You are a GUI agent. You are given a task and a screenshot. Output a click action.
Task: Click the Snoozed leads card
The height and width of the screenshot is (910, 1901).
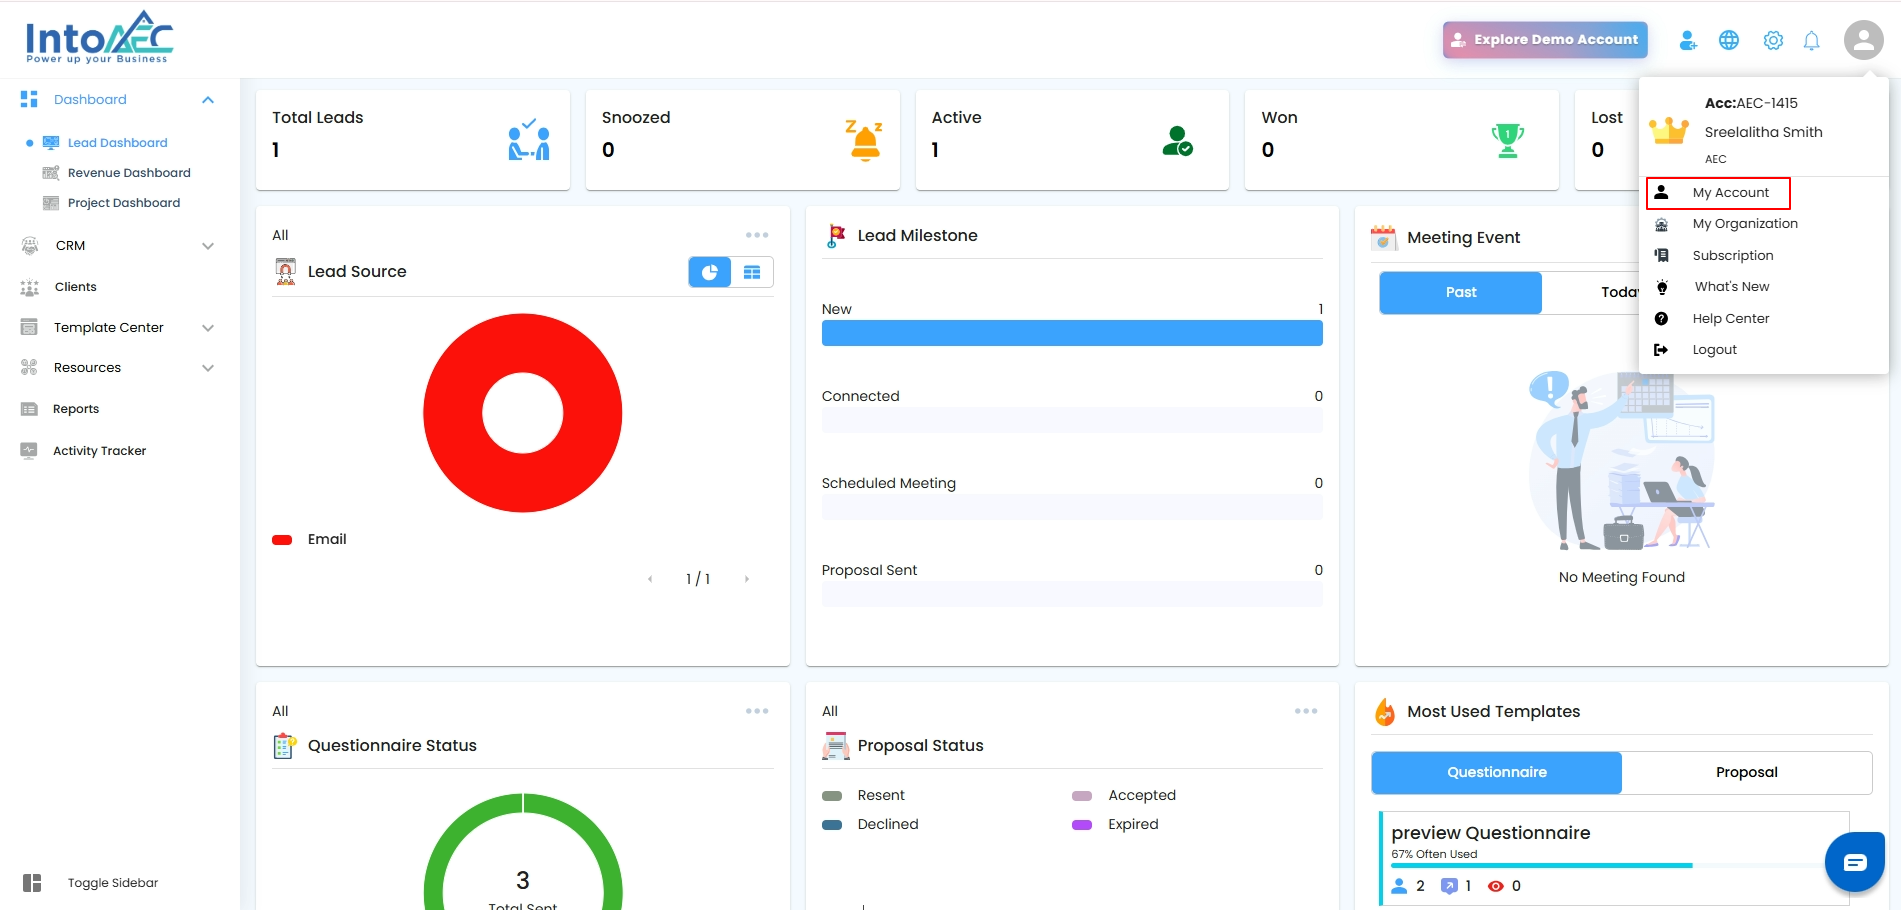tap(743, 140)
